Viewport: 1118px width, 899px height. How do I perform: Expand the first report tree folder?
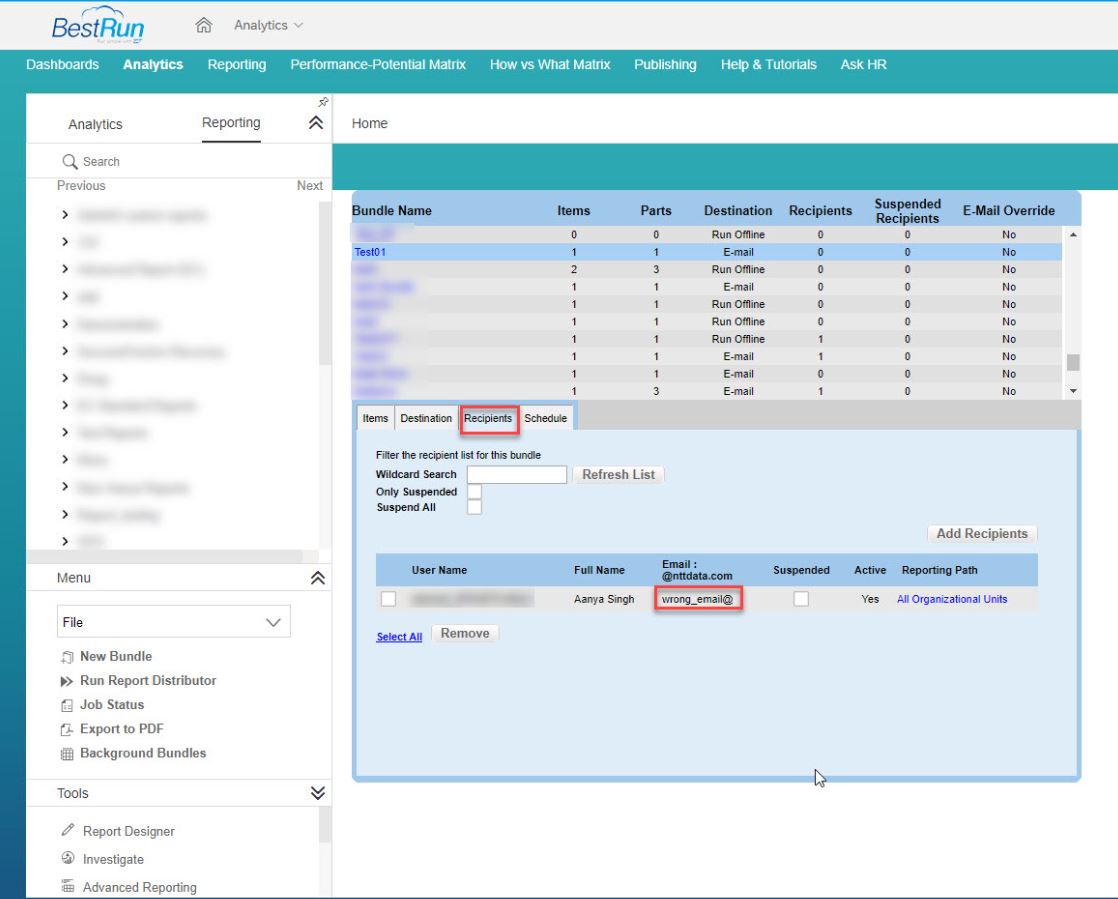(x=65, y=215)
